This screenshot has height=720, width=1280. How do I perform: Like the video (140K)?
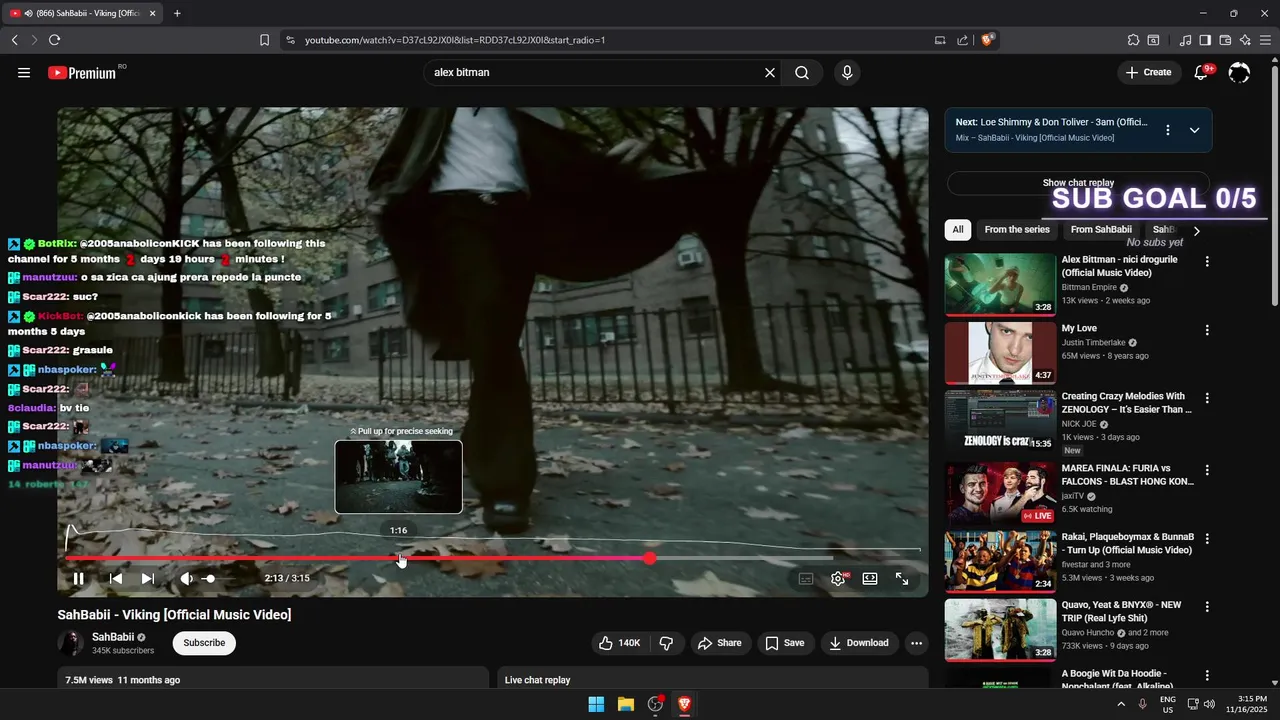click(620, 643)
